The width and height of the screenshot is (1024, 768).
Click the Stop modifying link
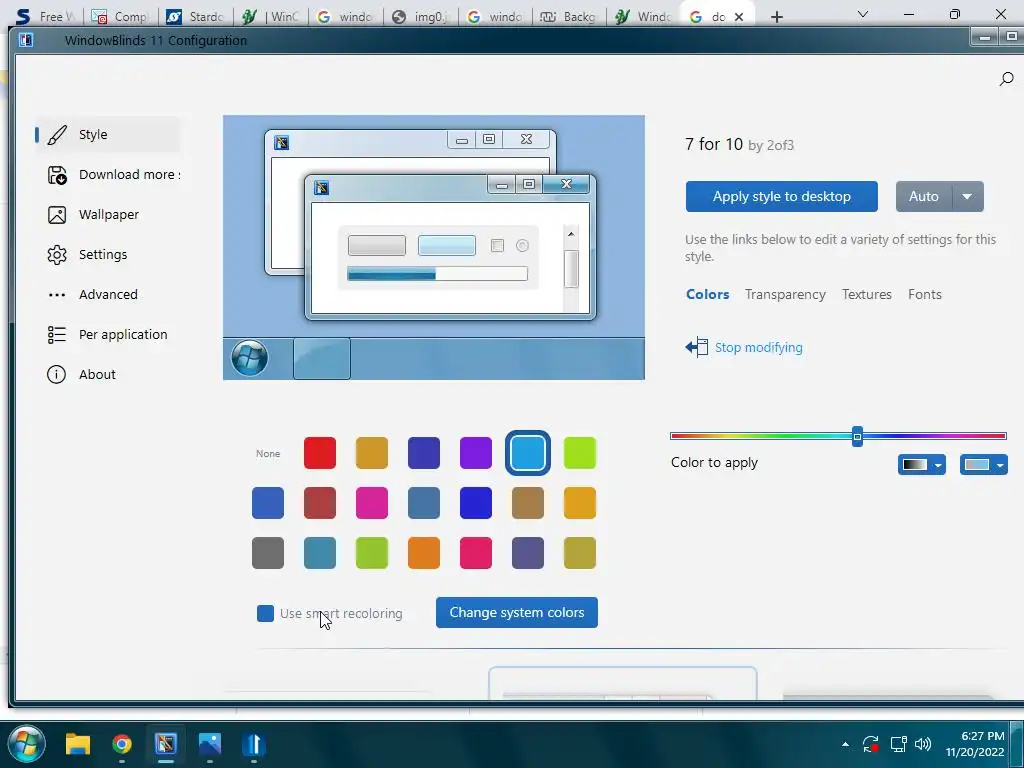click(x=758, y=347)
